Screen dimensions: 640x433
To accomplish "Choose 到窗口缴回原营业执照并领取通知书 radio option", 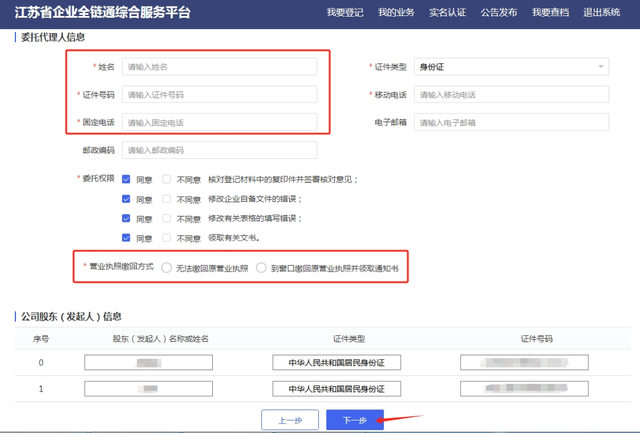I will (262, 269).
